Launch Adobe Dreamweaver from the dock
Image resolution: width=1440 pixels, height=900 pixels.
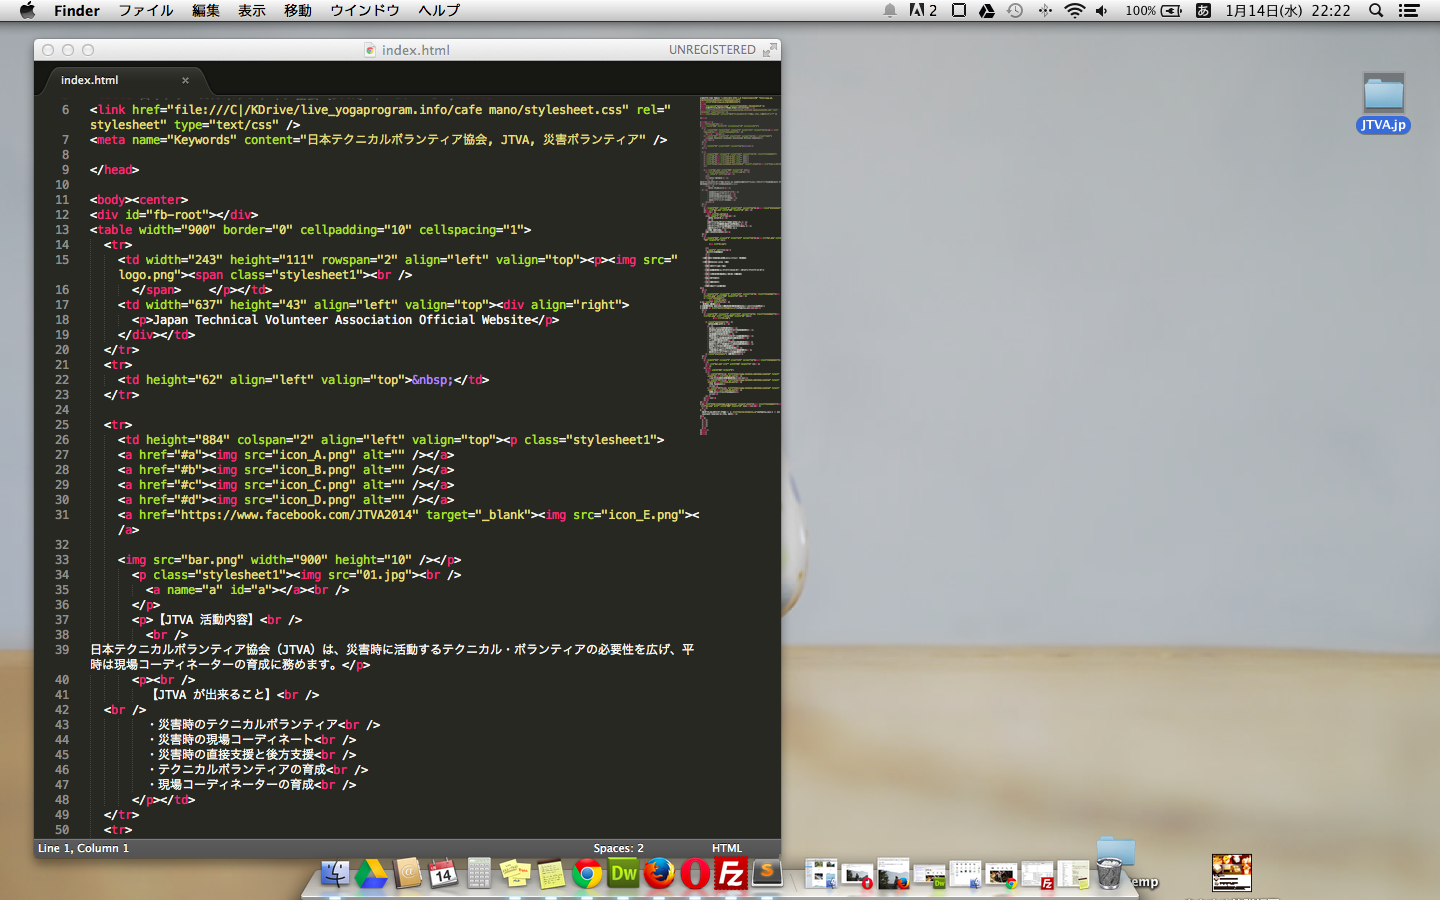coord(623,873)
